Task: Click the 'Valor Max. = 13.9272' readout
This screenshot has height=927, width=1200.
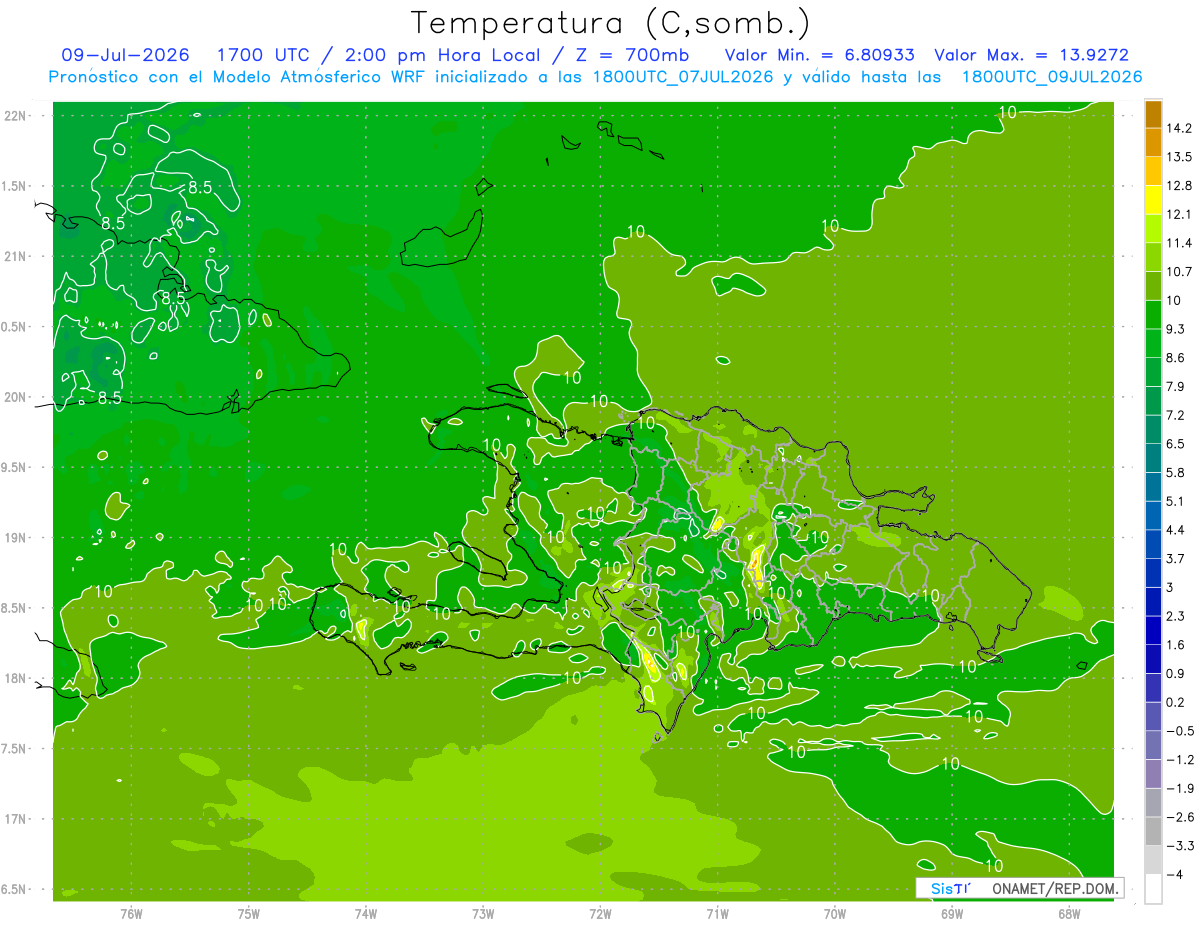Action: pos(1031,55)
